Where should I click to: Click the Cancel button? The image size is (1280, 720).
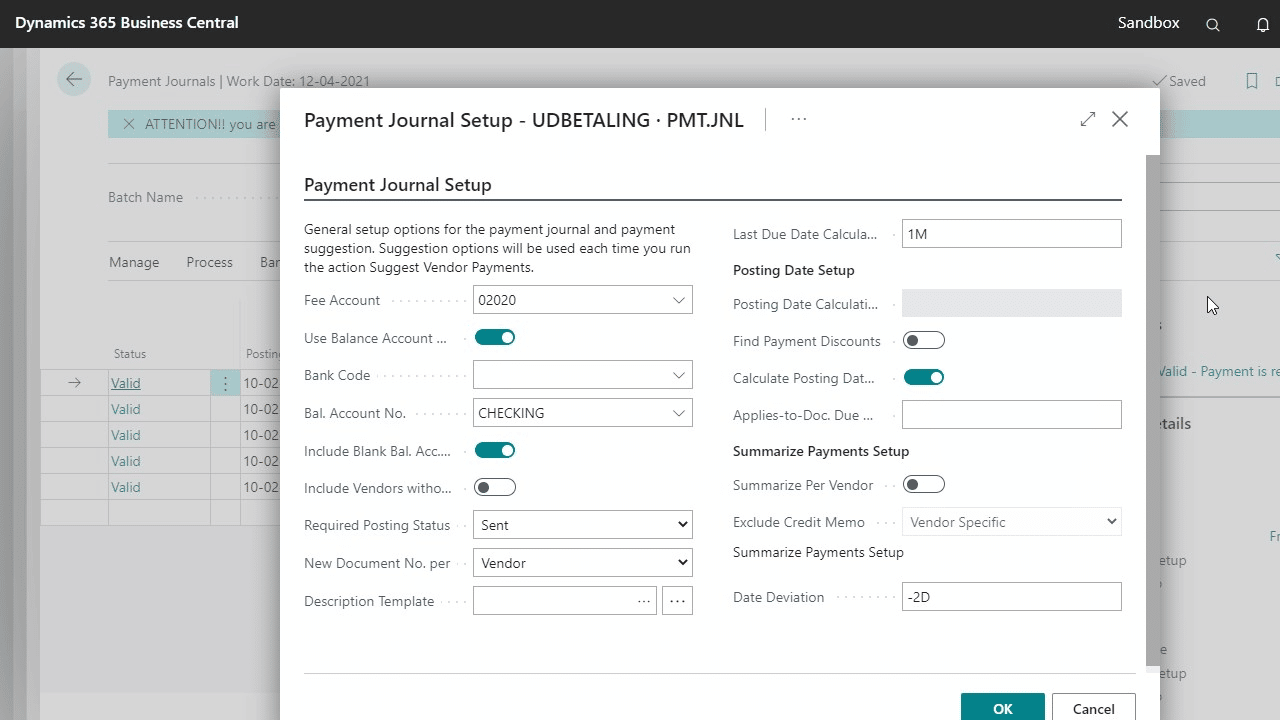point(1093,708)
